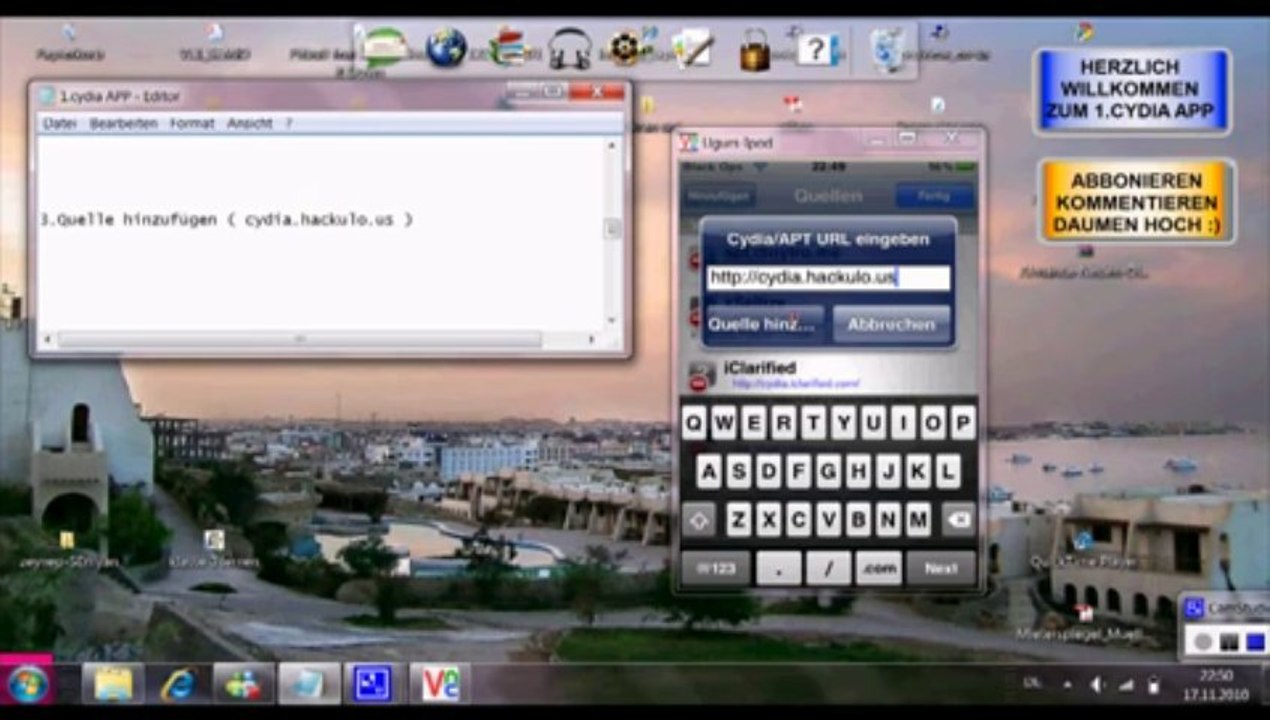Image resolution: width=1270 pixels, height=720 pixels.
Task: Show hidden tray icons with the arrow
Action: (x=1066, y=685)
